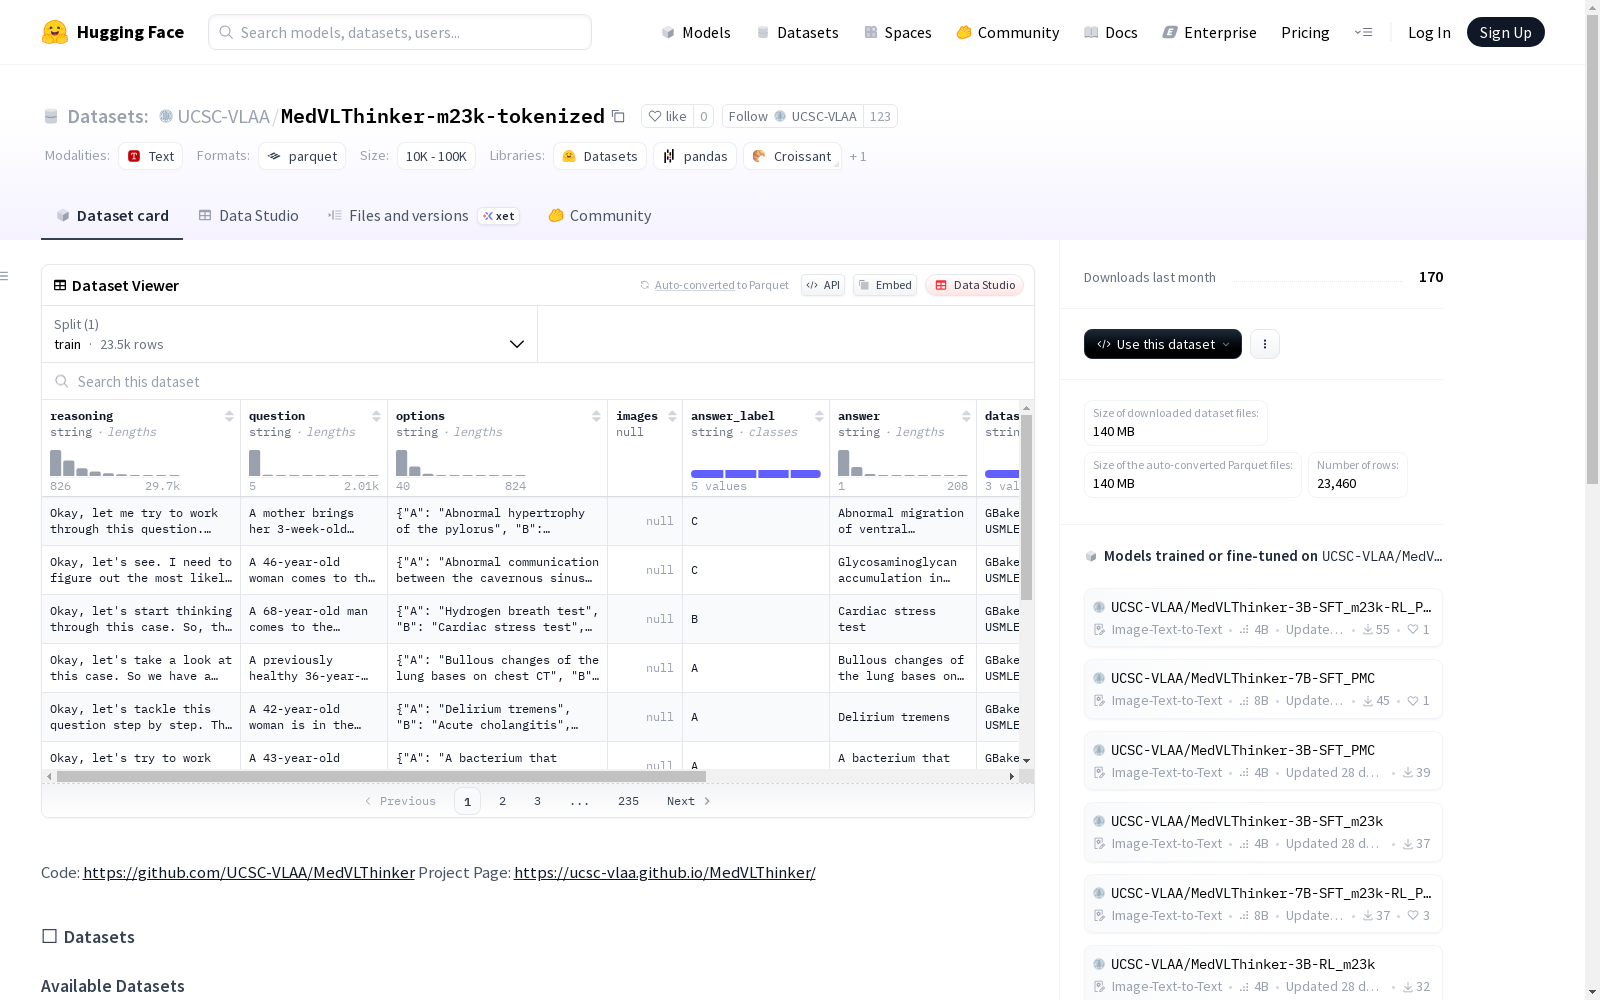Sort the answer_label column
Image resolution: width=1600 pixels, height=1000 pixels.
(819, 416)
